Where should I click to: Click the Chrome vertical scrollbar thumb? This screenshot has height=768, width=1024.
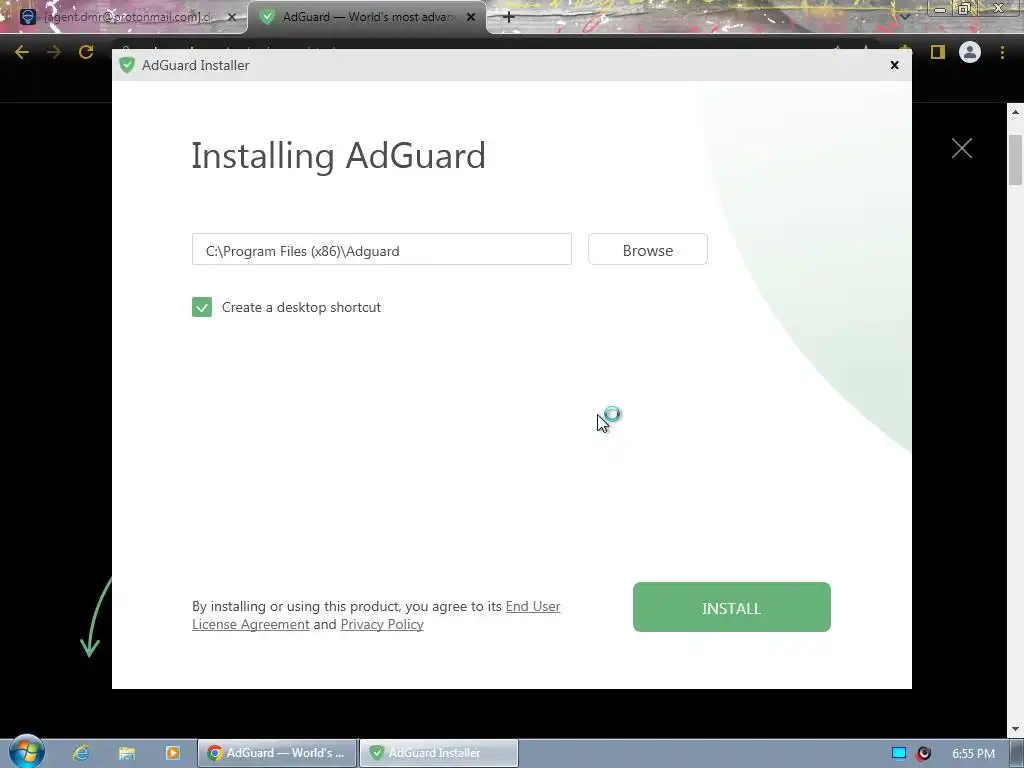click(x=1015, y=160)
